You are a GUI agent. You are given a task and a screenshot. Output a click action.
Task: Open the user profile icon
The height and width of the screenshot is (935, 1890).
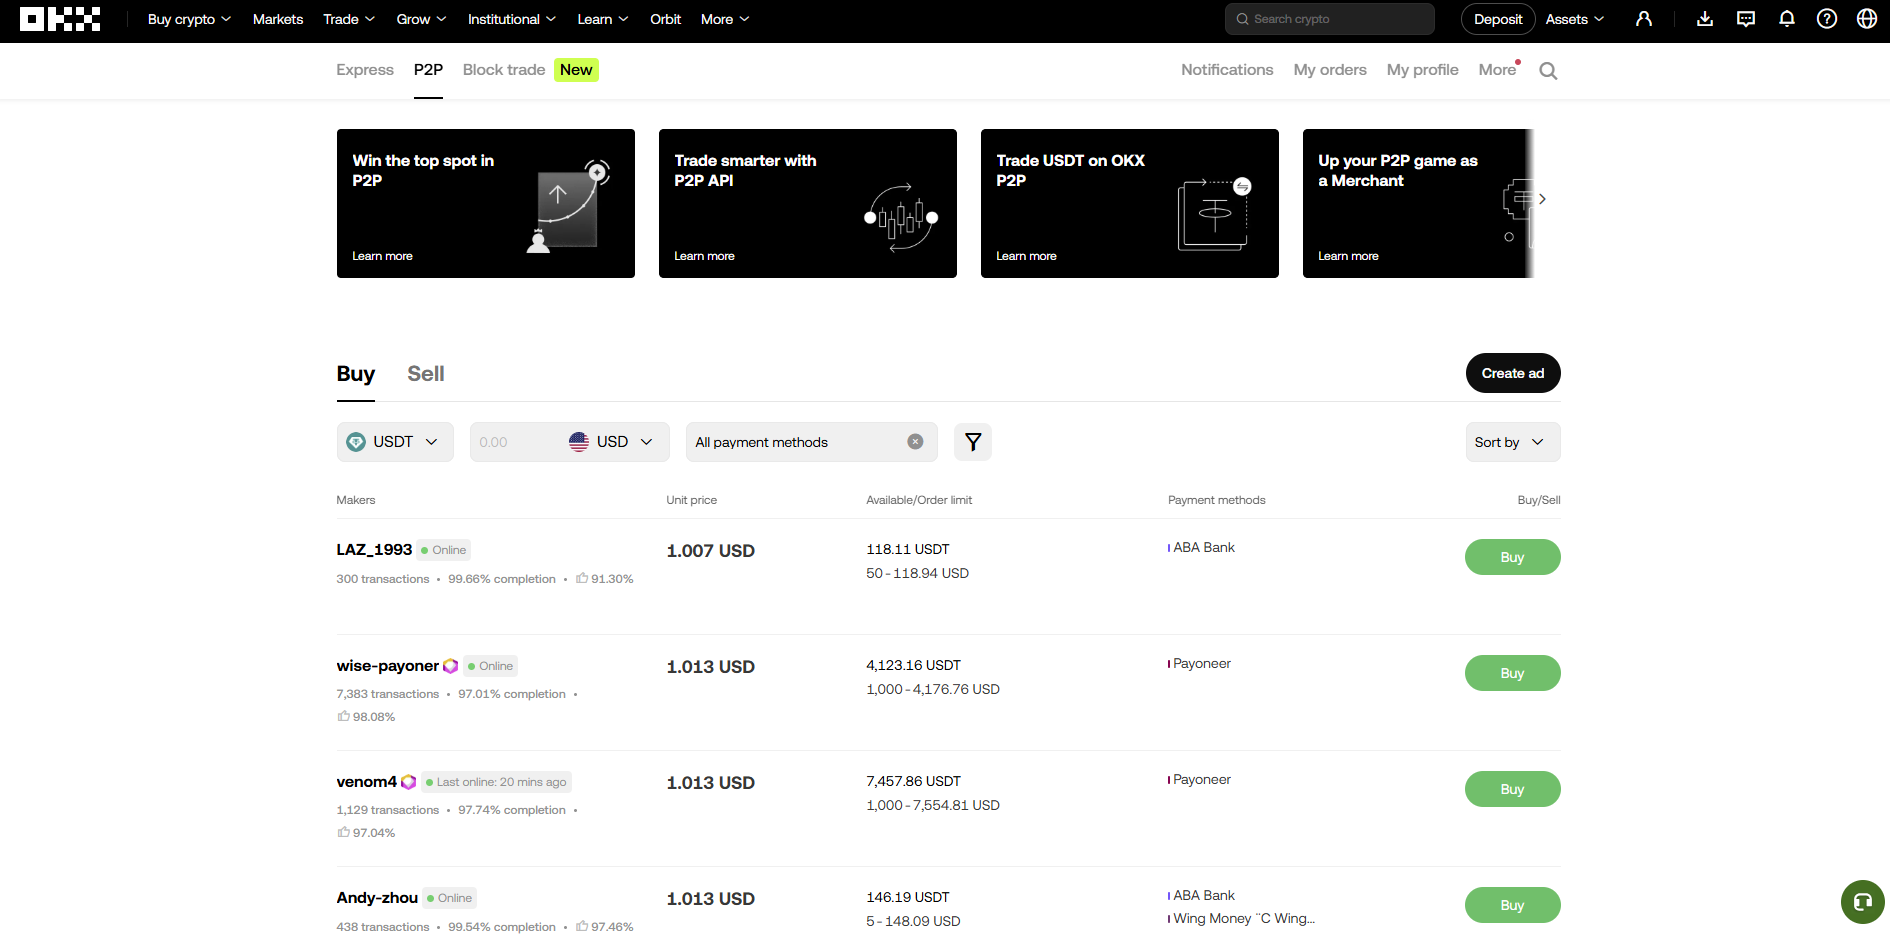click(x=1644, y=19)
